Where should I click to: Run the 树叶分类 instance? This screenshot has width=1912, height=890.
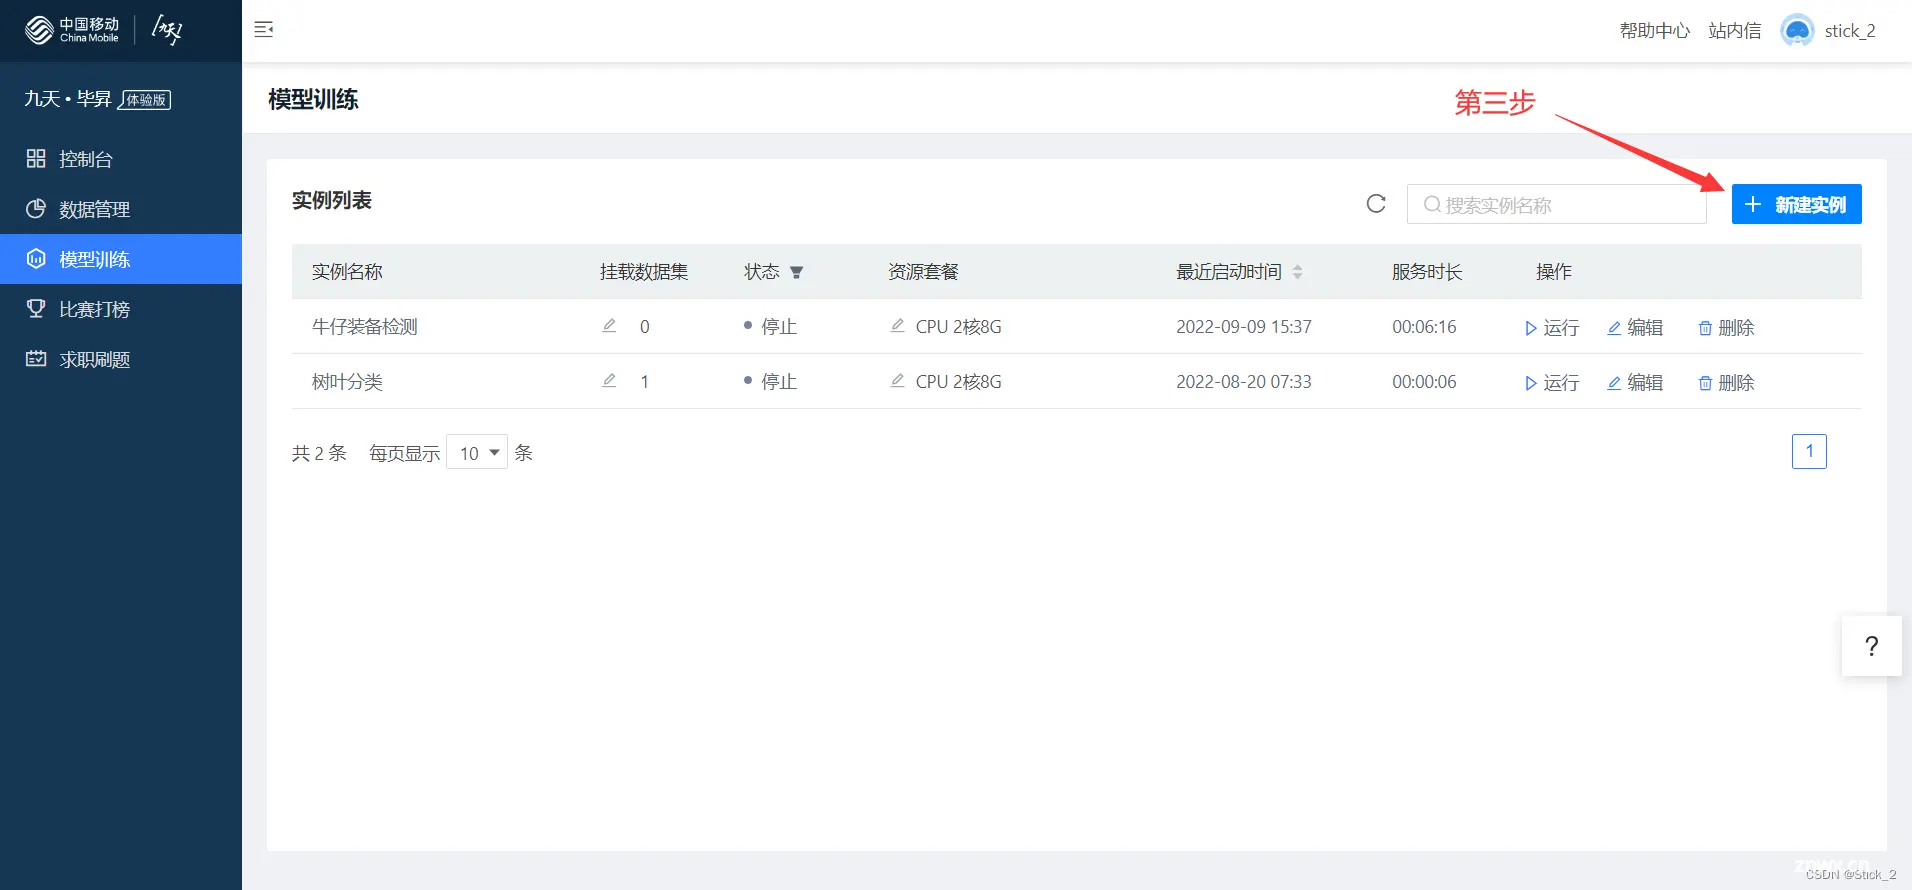[1551, 383]
